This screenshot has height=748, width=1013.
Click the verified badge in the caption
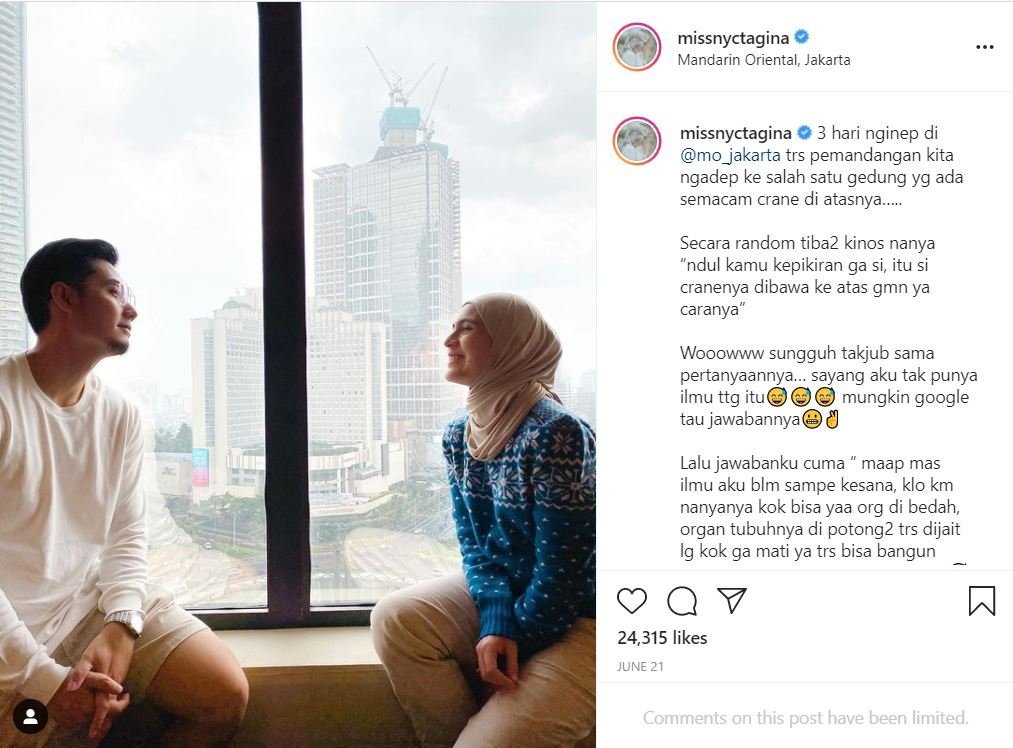pyautogui.click(x=804, y=132)
